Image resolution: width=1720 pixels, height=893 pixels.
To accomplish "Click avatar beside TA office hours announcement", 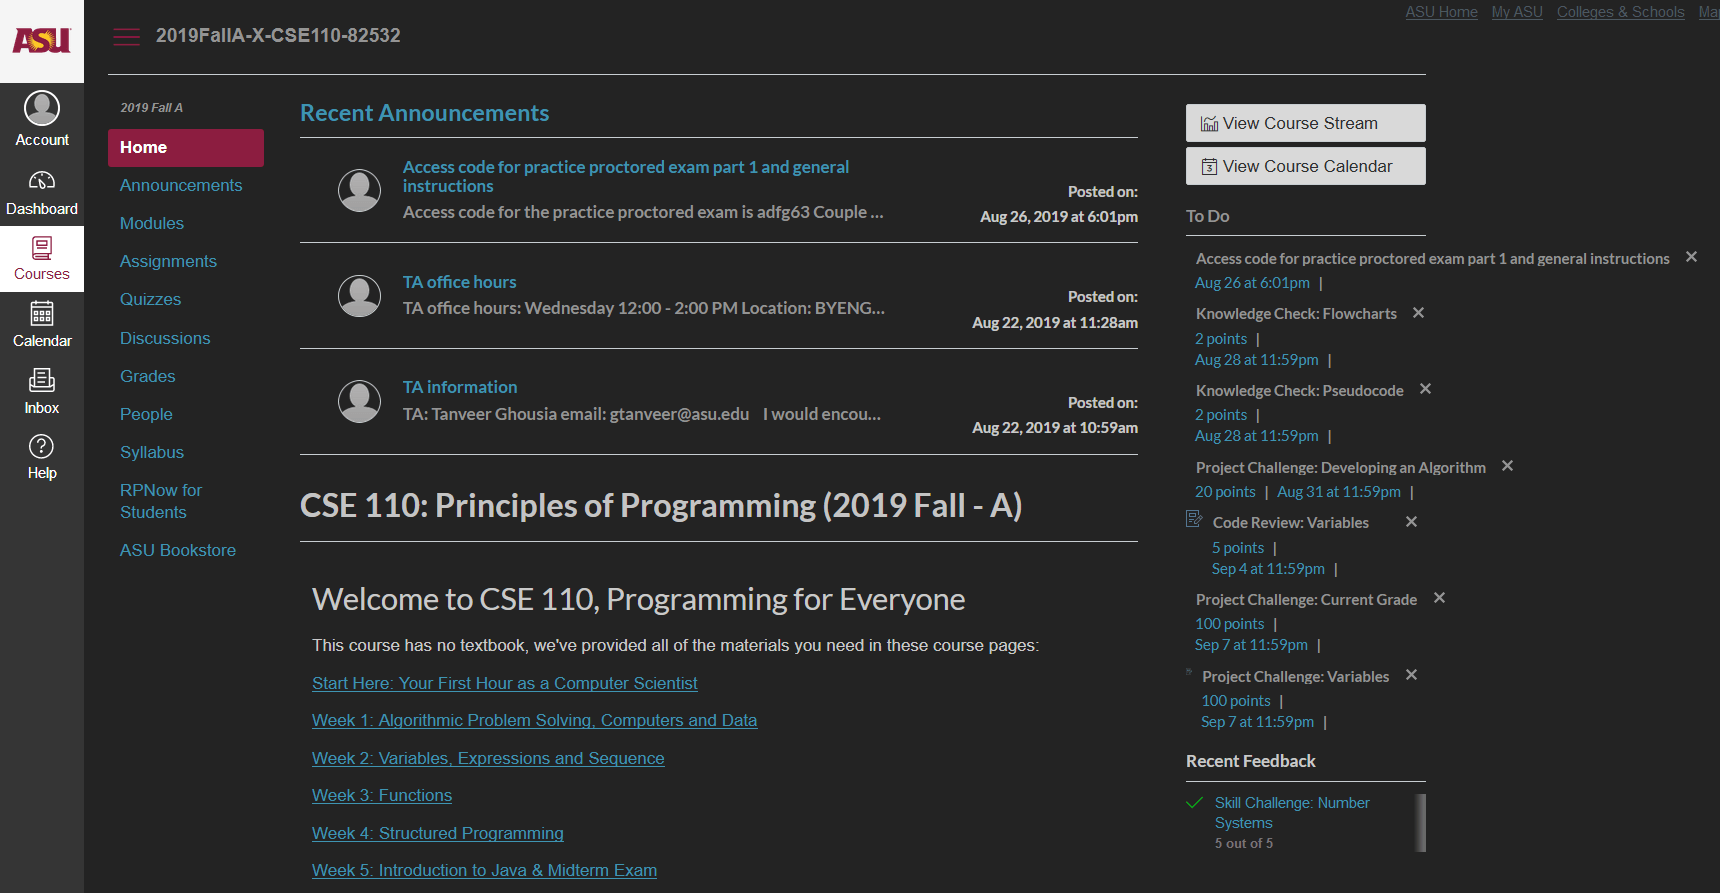I will (x=359, y=296).
